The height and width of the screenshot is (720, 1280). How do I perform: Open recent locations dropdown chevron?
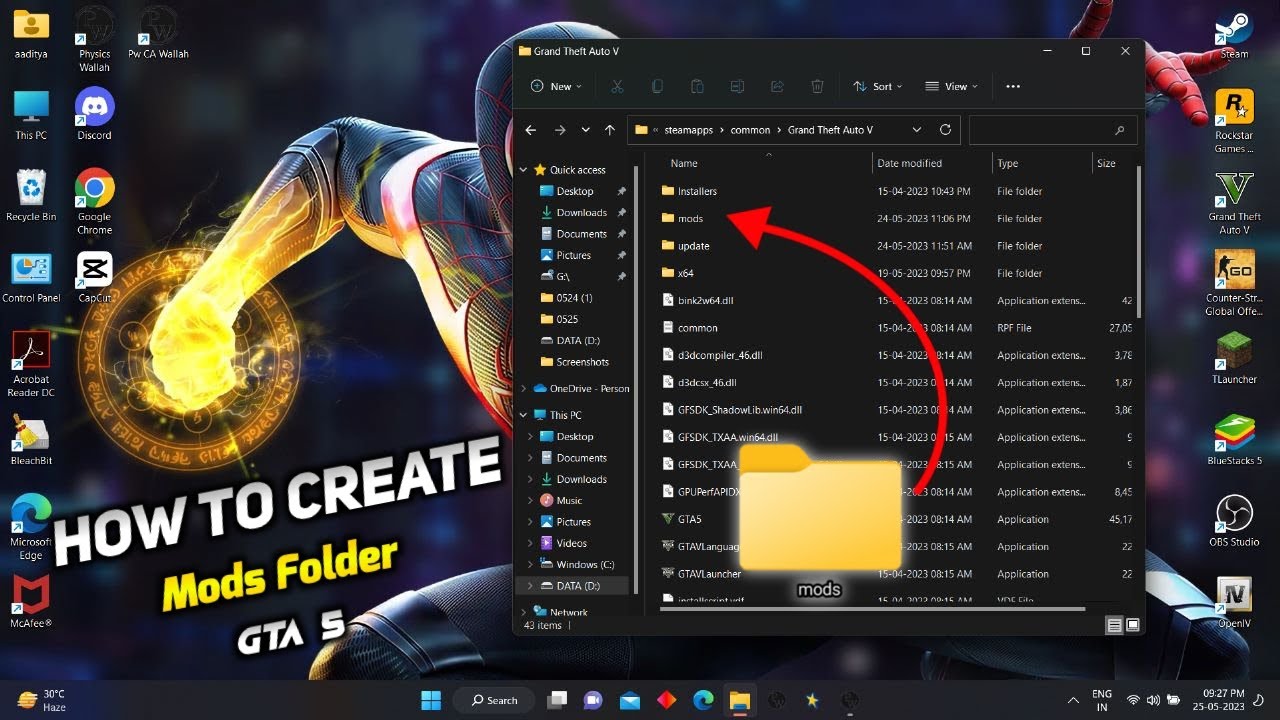point(585,130)
